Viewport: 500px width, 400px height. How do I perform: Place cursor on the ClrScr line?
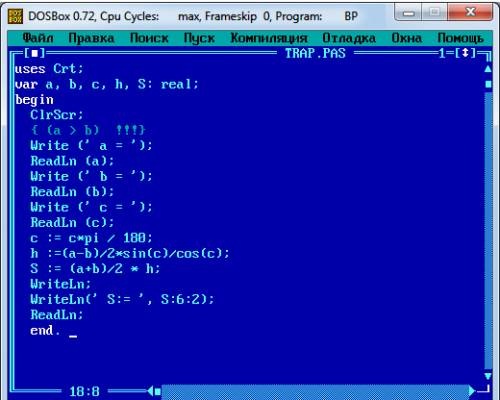tap(56, 115)
